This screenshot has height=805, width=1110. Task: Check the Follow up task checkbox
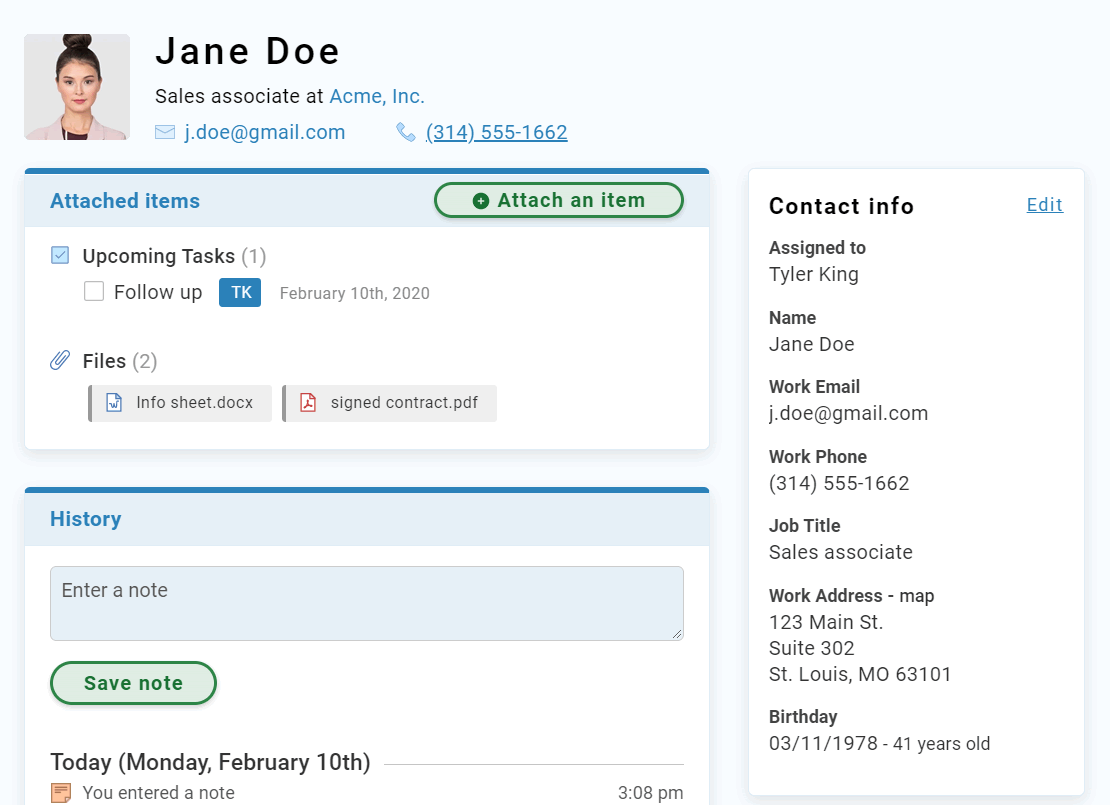click(x=94, y=291)
